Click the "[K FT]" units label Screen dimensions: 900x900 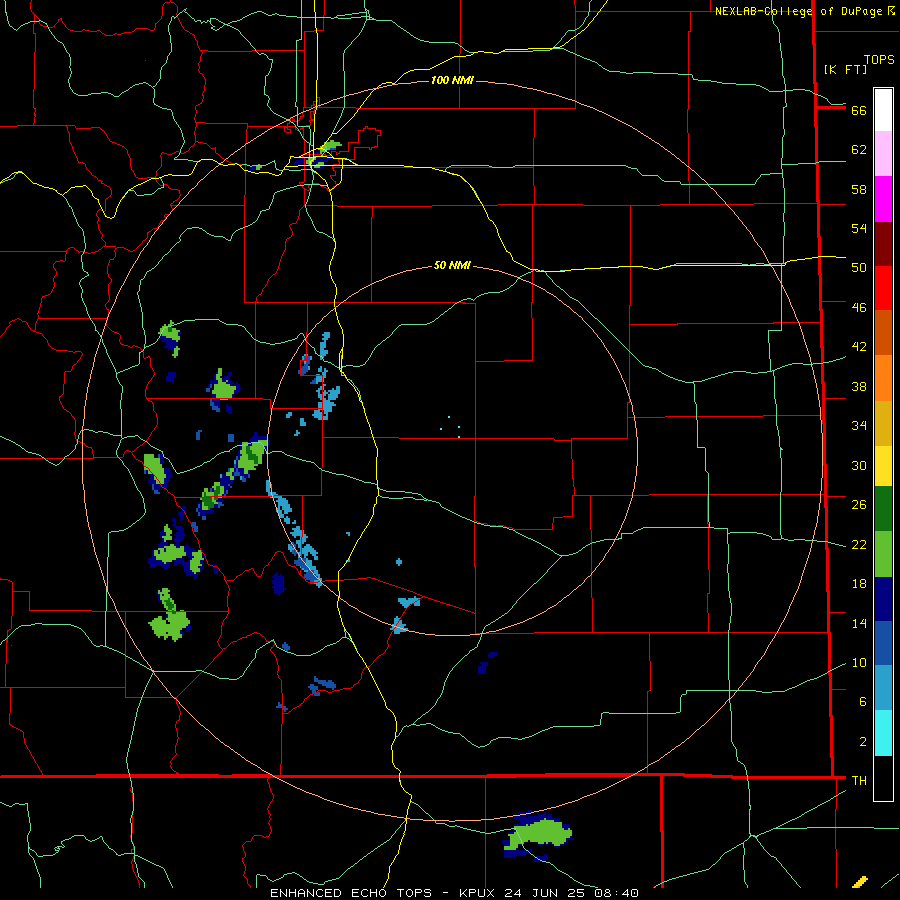click(x=846, y=69)
